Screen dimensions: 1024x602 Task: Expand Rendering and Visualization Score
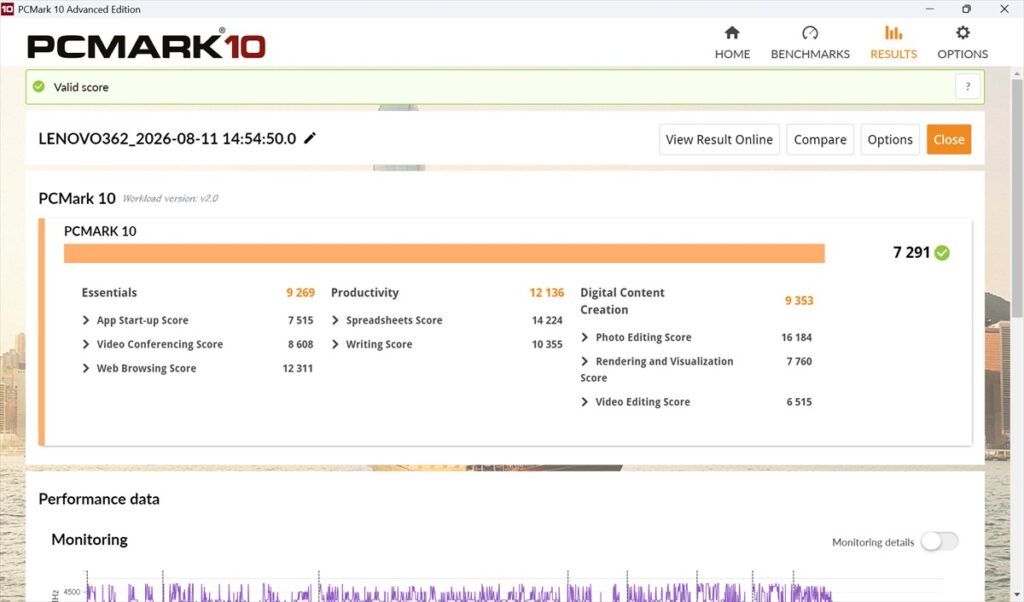(x=584, y=361)
